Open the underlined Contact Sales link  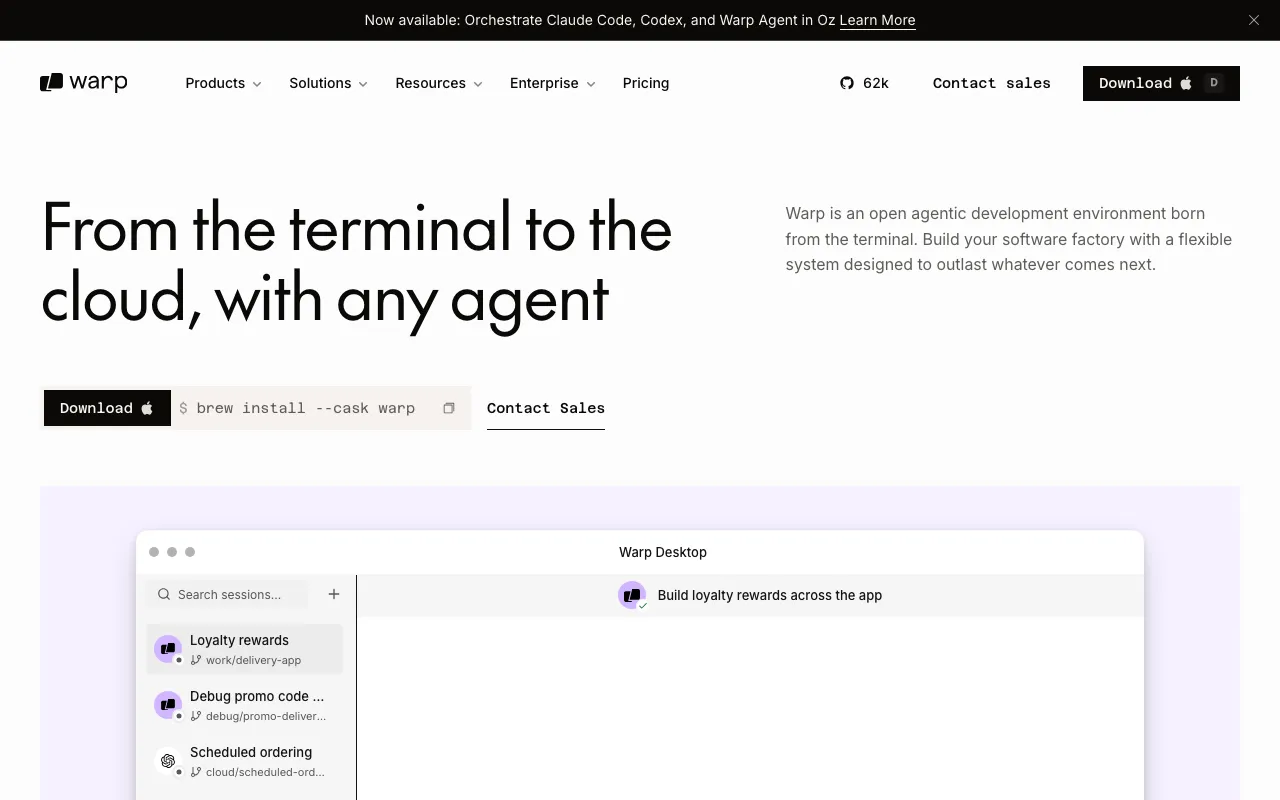click(x=546, y=408)
